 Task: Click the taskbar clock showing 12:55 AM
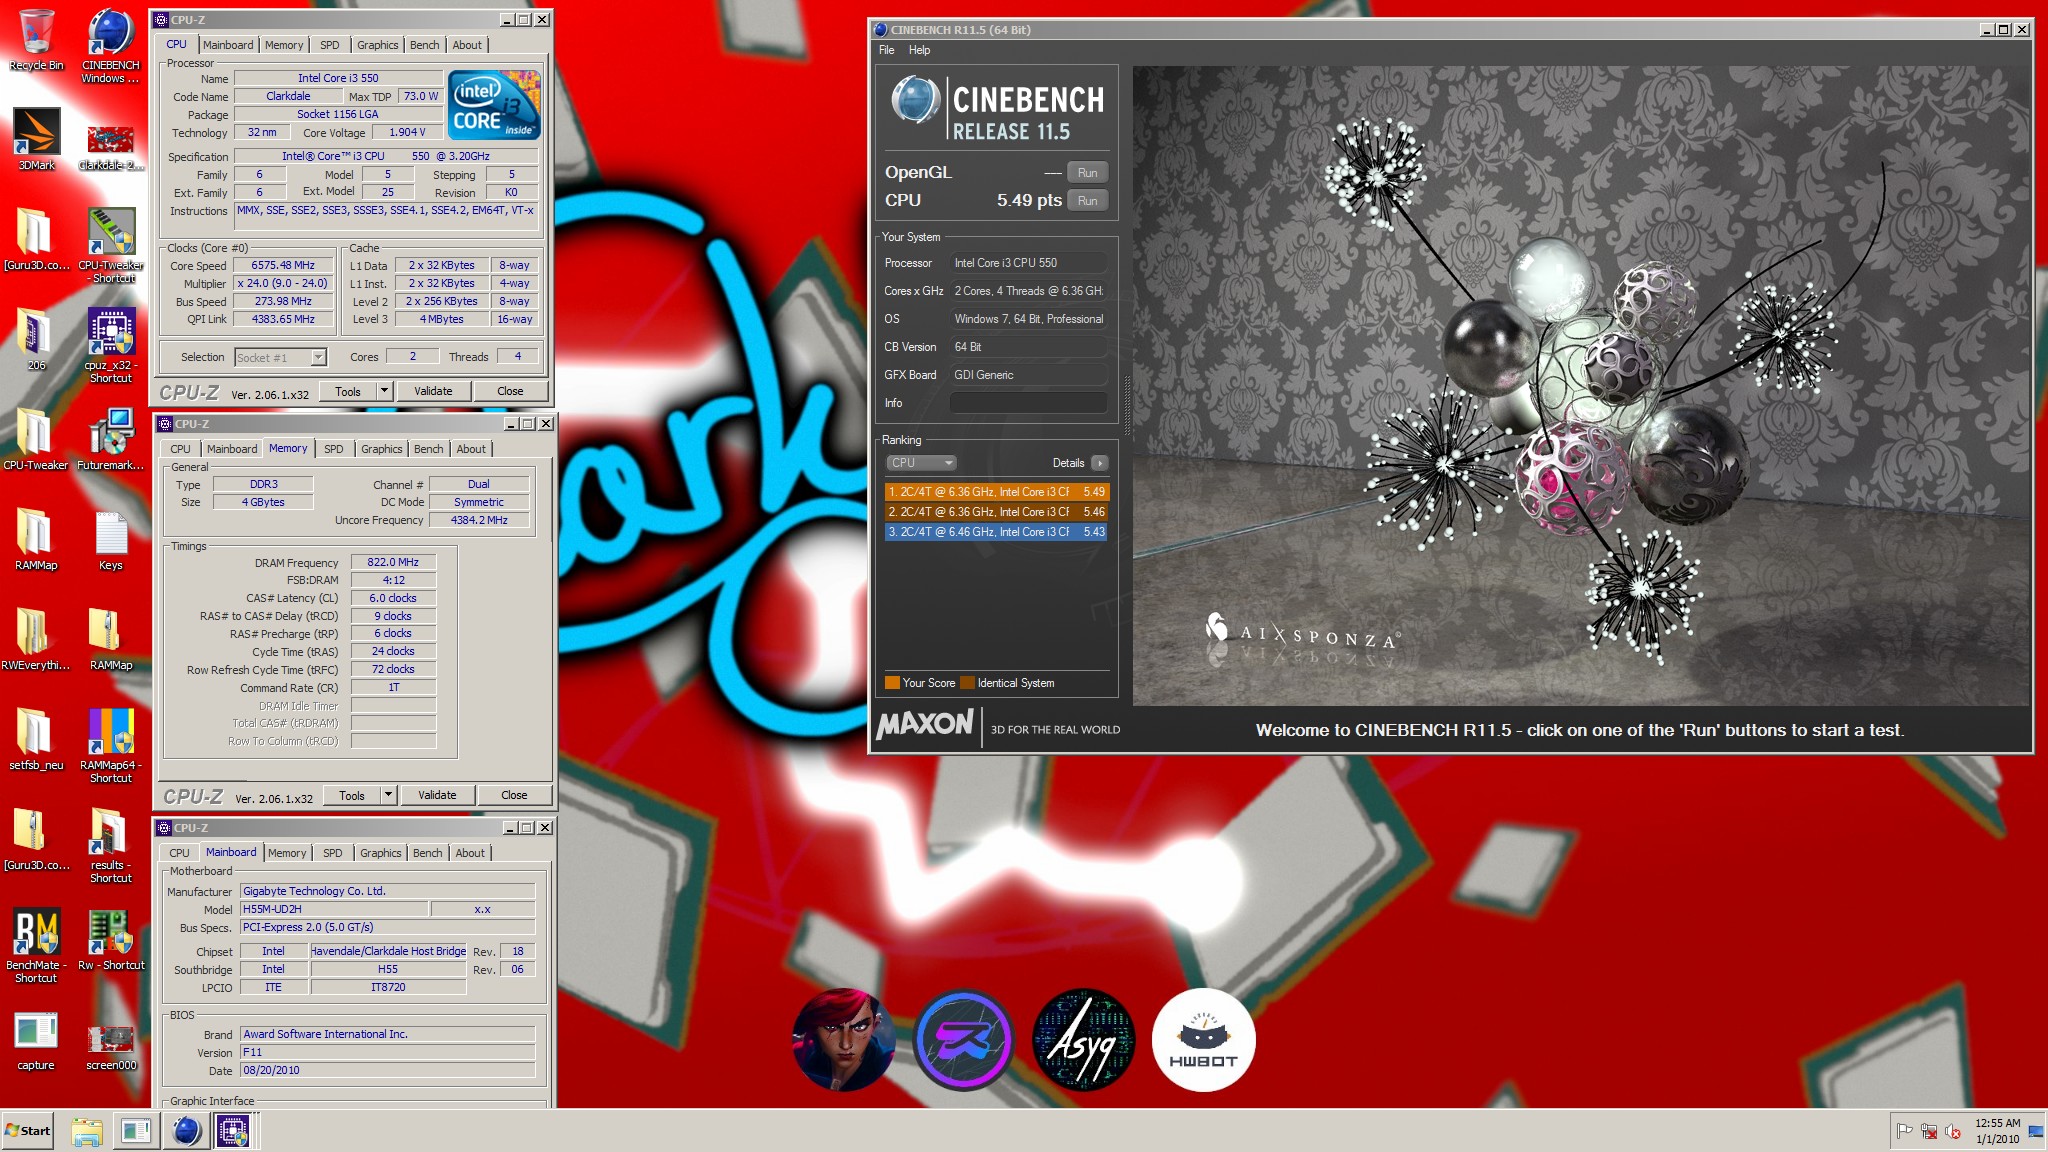click(x=1997, y=1131)
